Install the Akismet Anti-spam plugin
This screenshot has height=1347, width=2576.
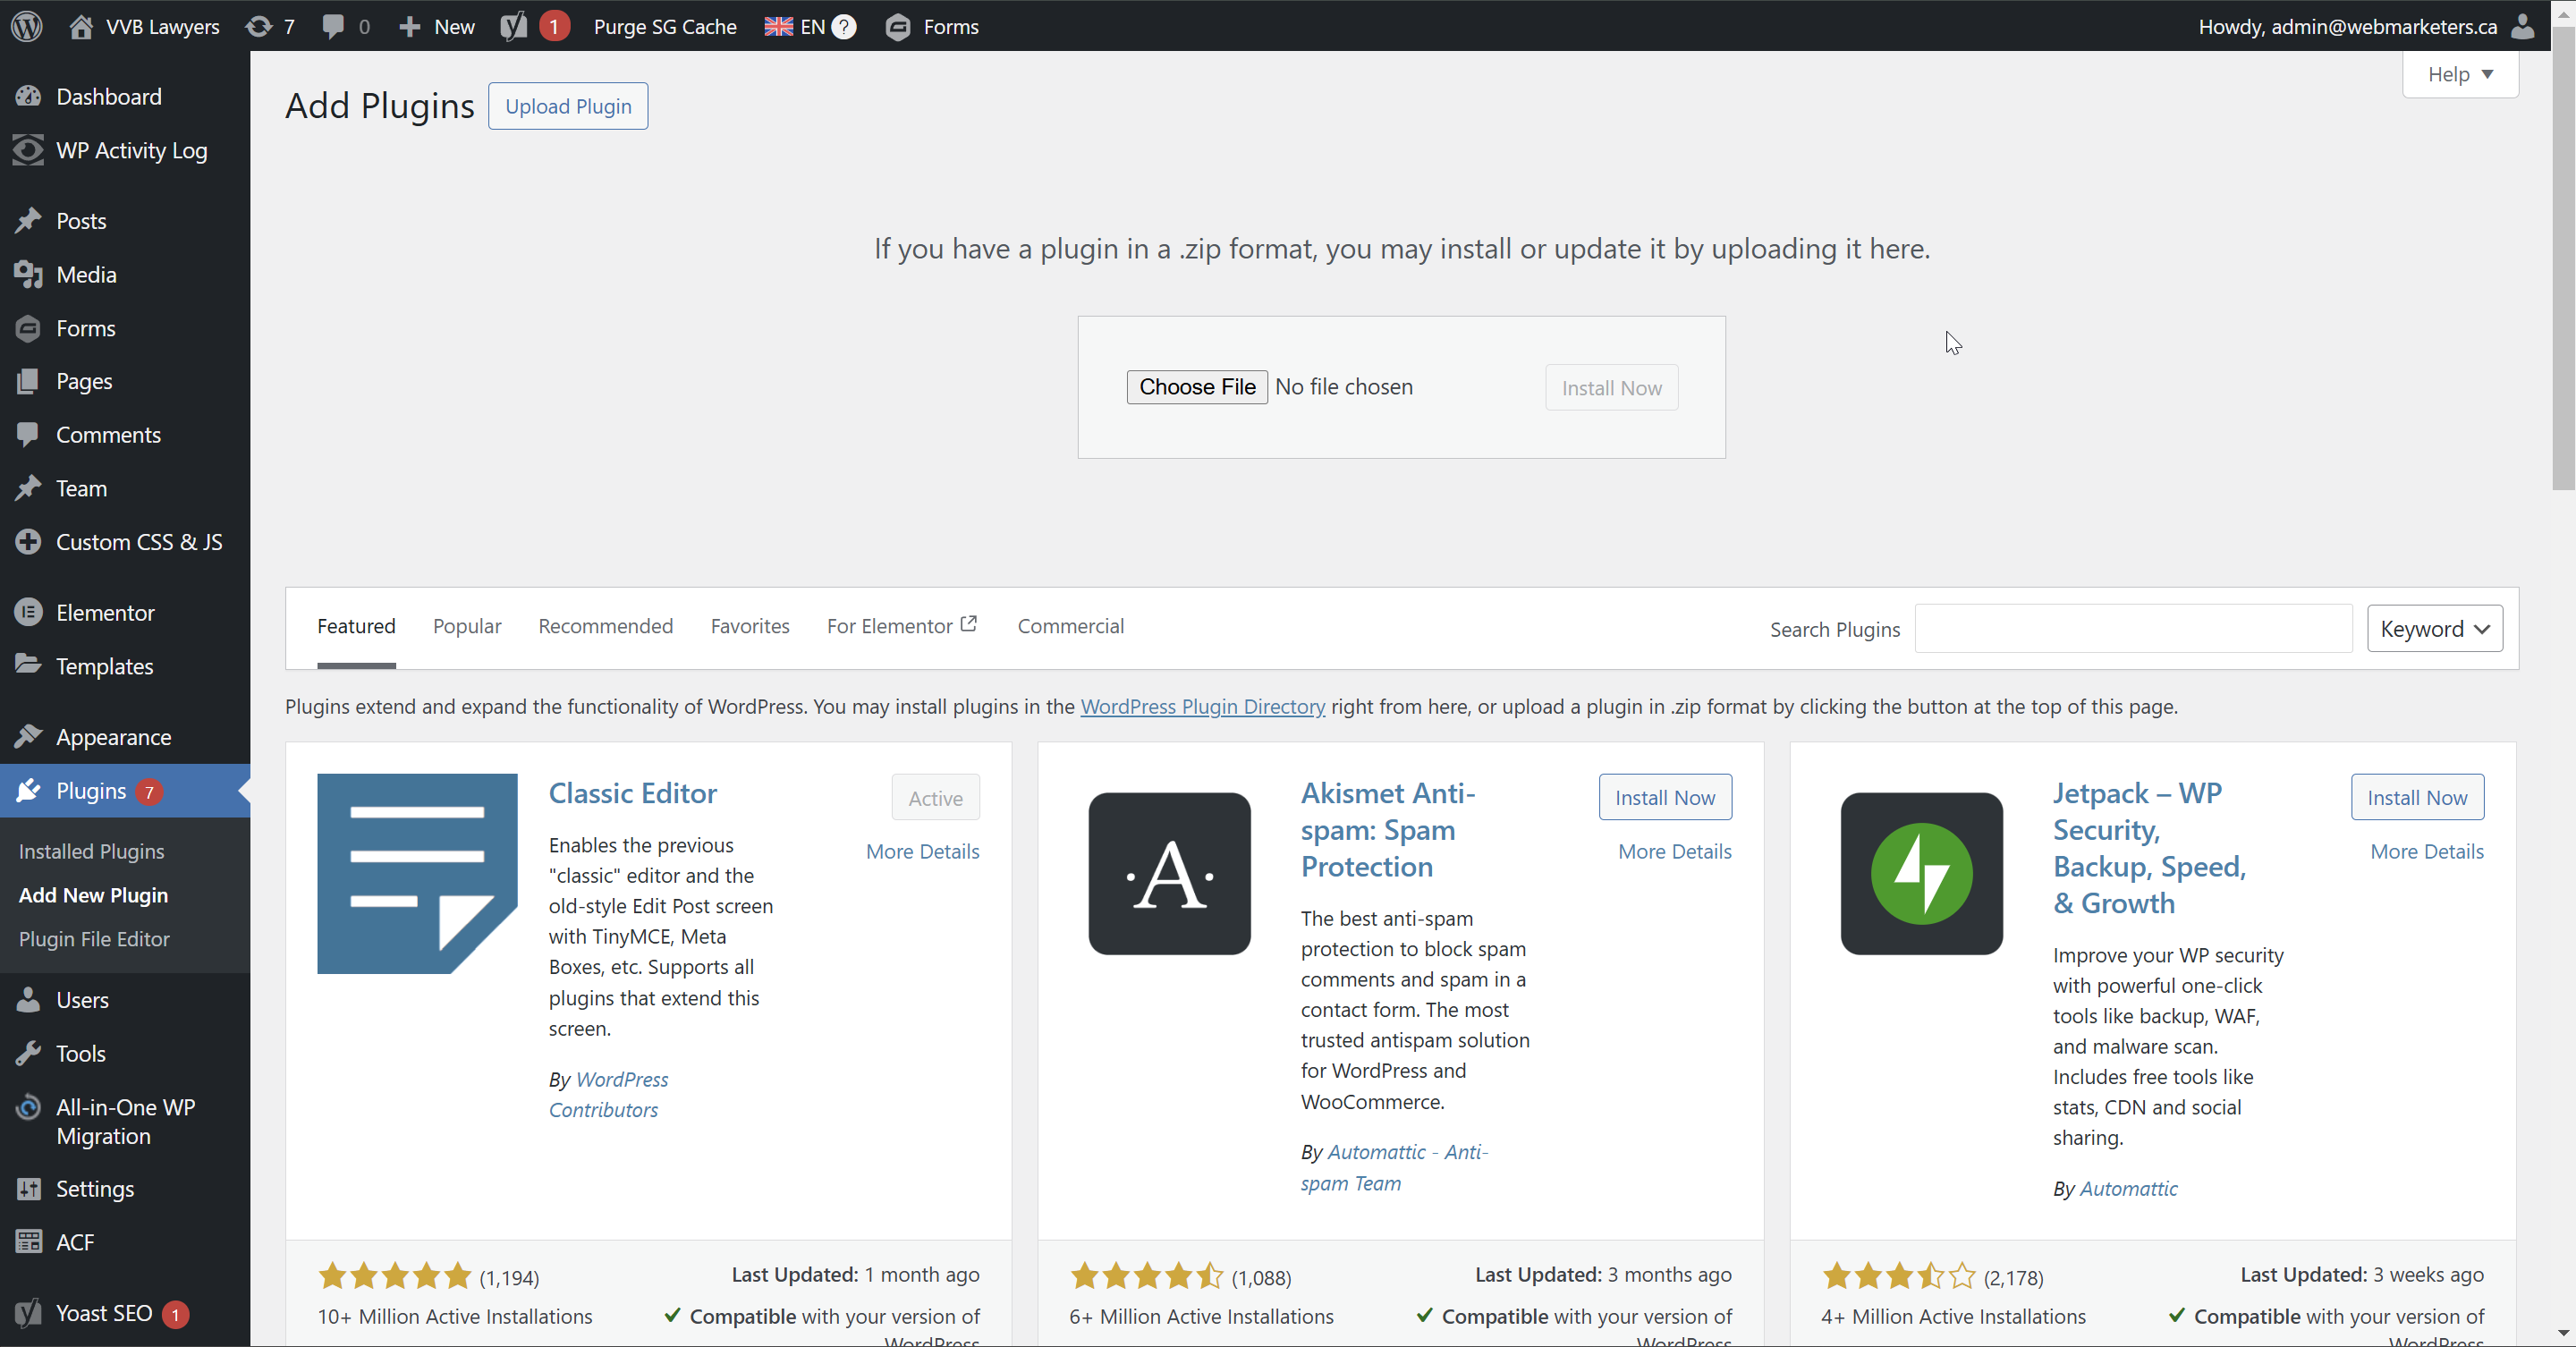[x=1664, y=797]
